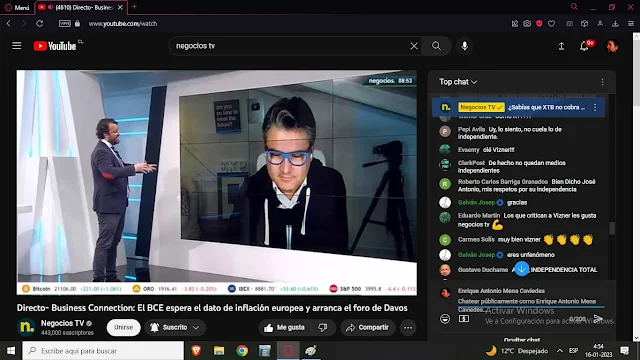The width and height of the screenshot is (640, 360).
Task: Open the Opera Menú button
Action: point(17,7)
